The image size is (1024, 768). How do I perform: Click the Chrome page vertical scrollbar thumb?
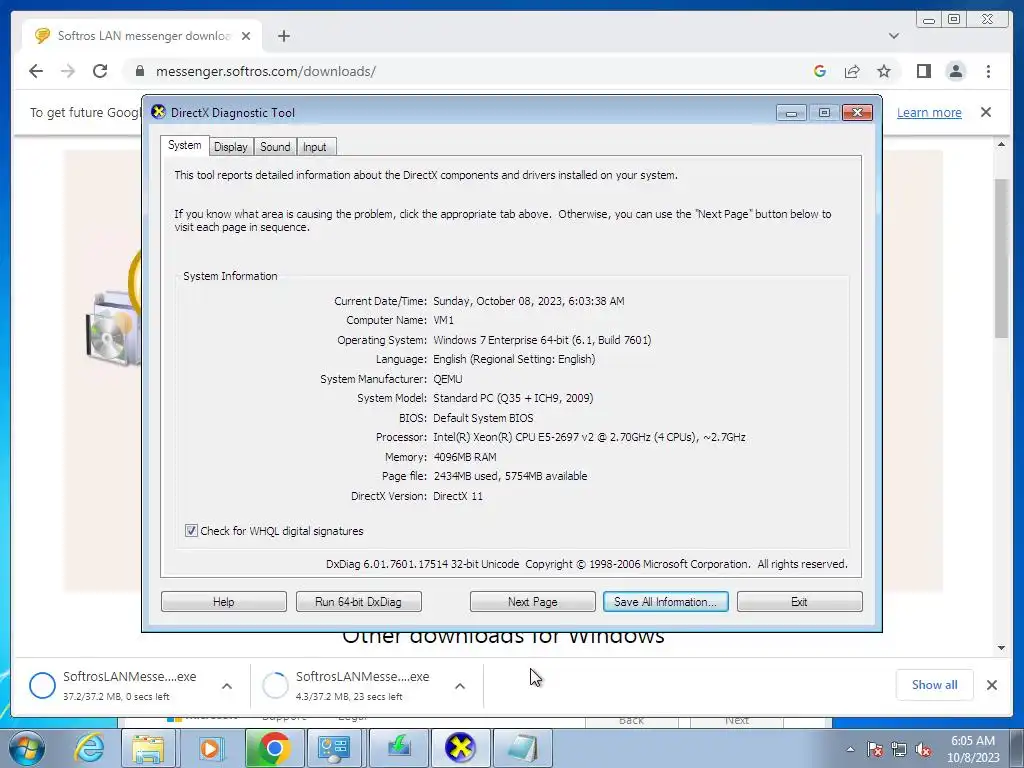1001,258
